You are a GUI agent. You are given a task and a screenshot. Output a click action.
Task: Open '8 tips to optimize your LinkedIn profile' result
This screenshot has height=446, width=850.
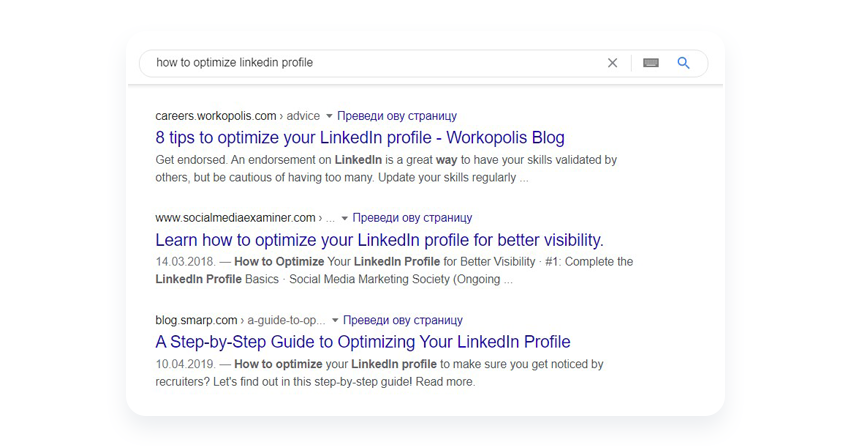(x=359, y=138)
